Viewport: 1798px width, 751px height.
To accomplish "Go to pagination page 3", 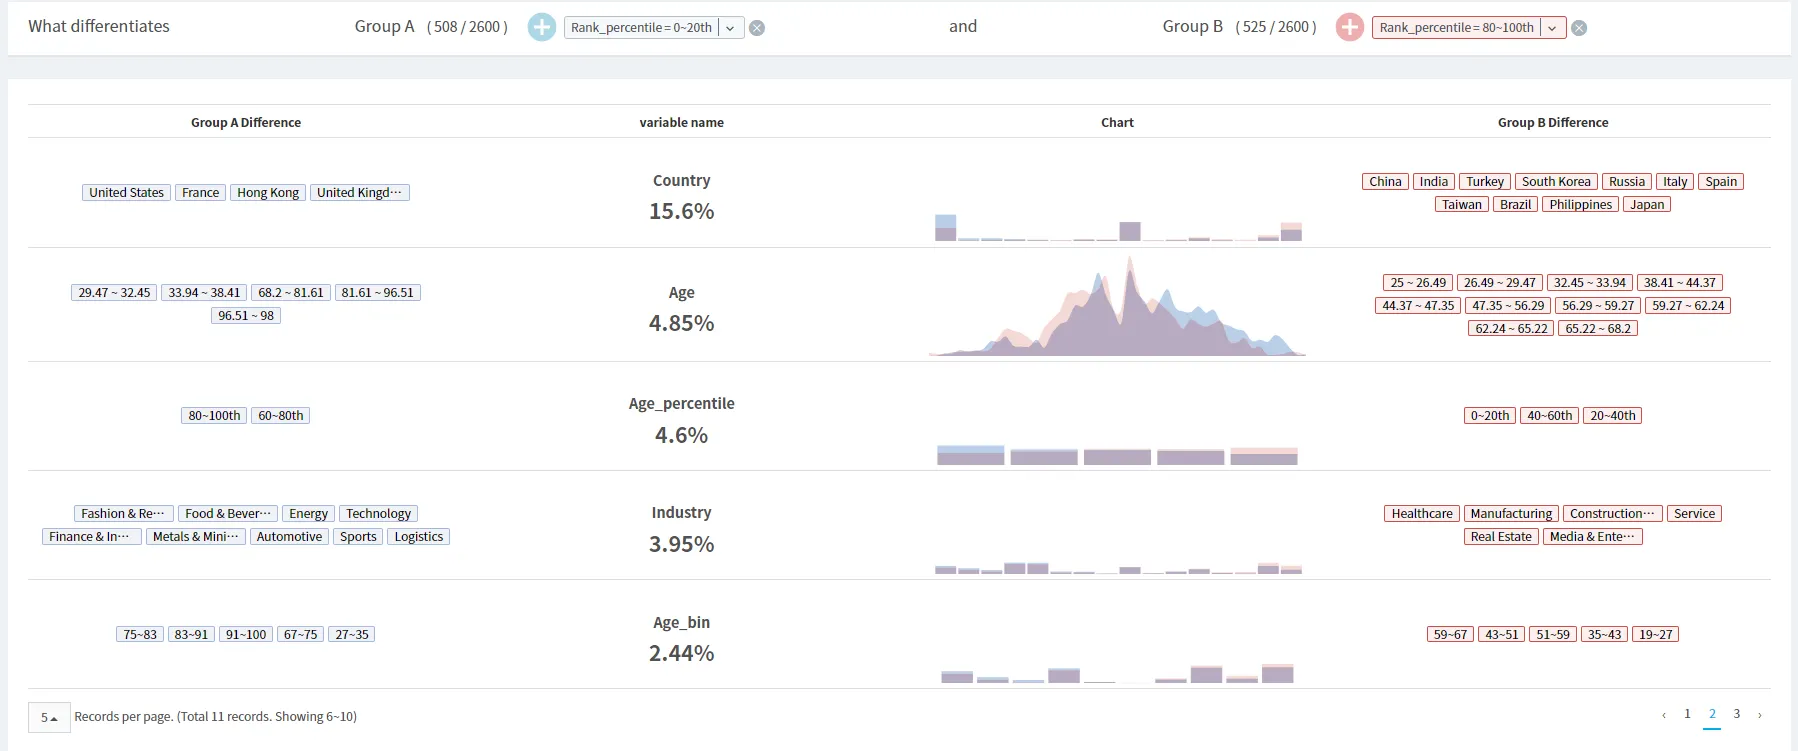I will coord(1737,714).
